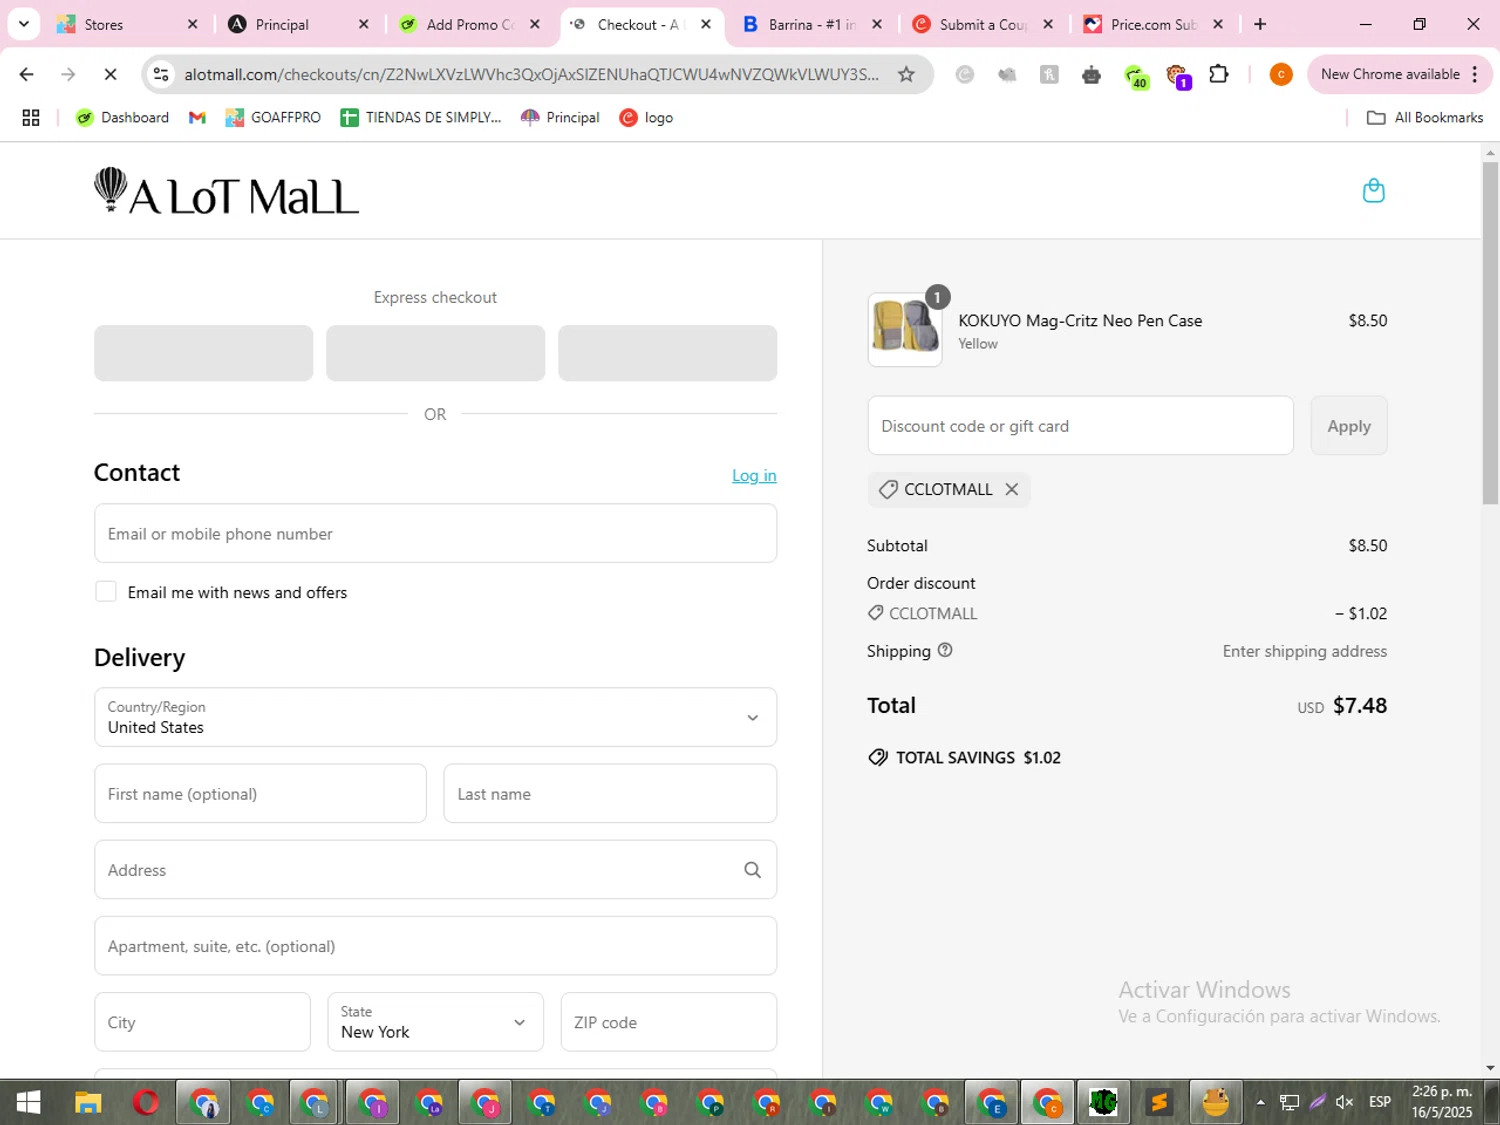Click the Last name field
Image resolution: width=1500 pixels, height=1125 pixels.
point(610,794)
